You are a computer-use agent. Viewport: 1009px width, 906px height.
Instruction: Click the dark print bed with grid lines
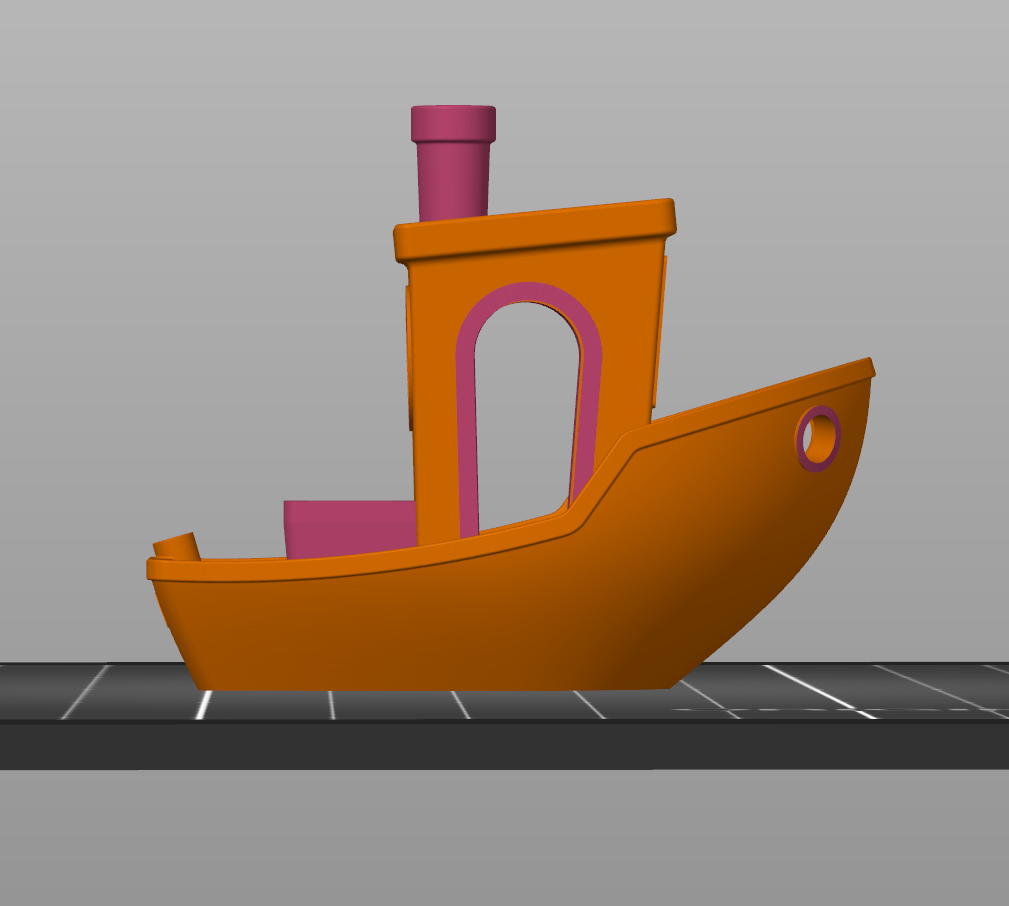tap(504, 716)
